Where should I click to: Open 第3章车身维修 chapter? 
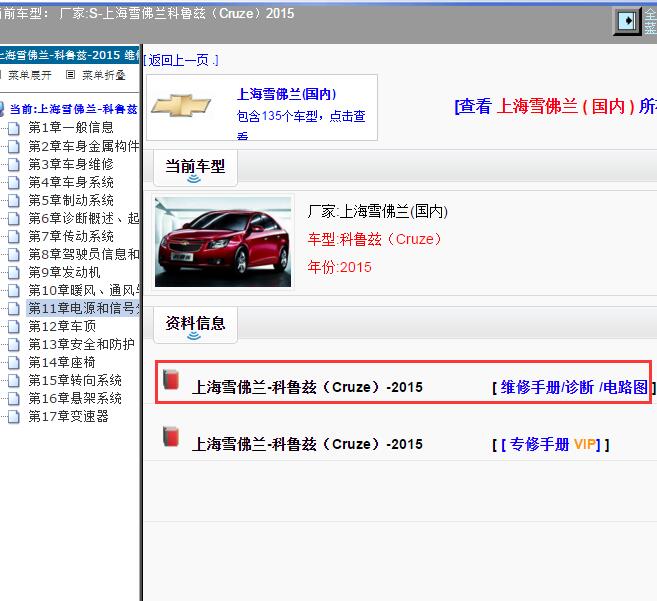(71, 164)
